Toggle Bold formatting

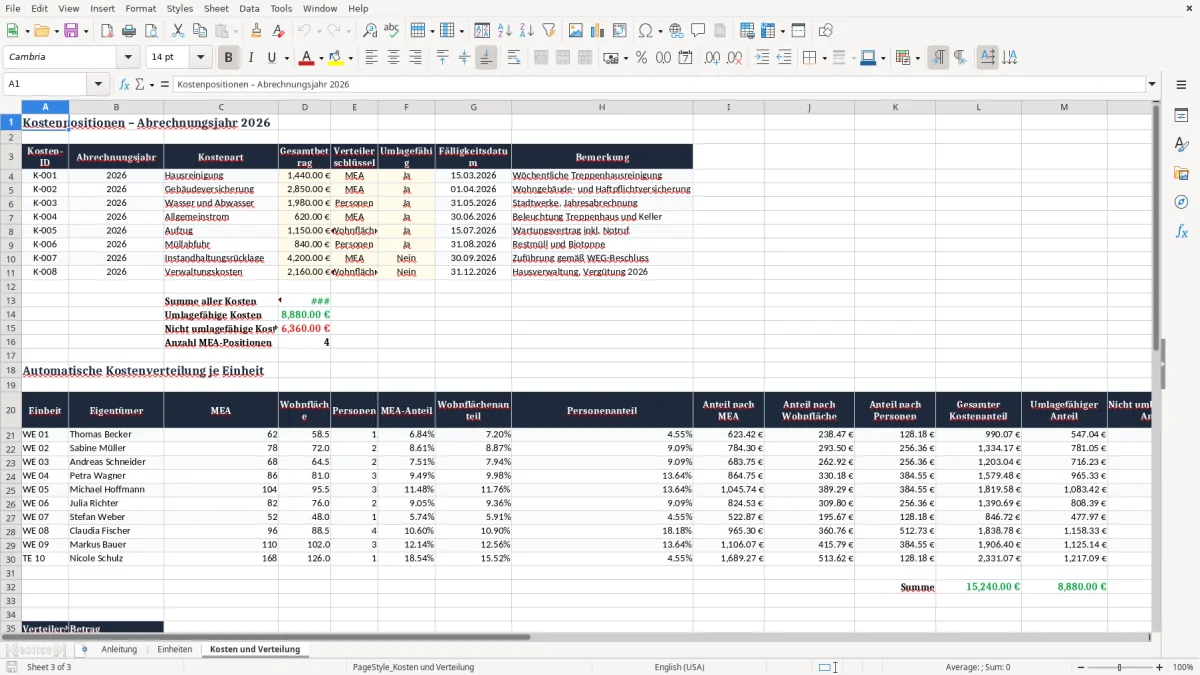[x=228, y=58]
